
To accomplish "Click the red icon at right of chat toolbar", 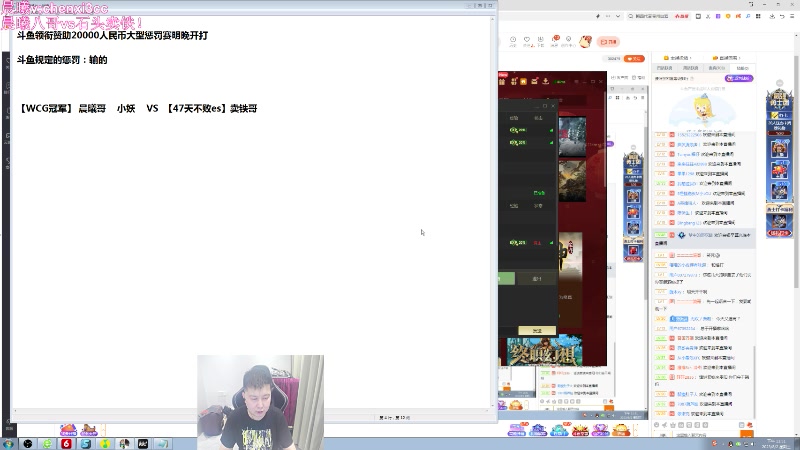I will coord(749,425).
